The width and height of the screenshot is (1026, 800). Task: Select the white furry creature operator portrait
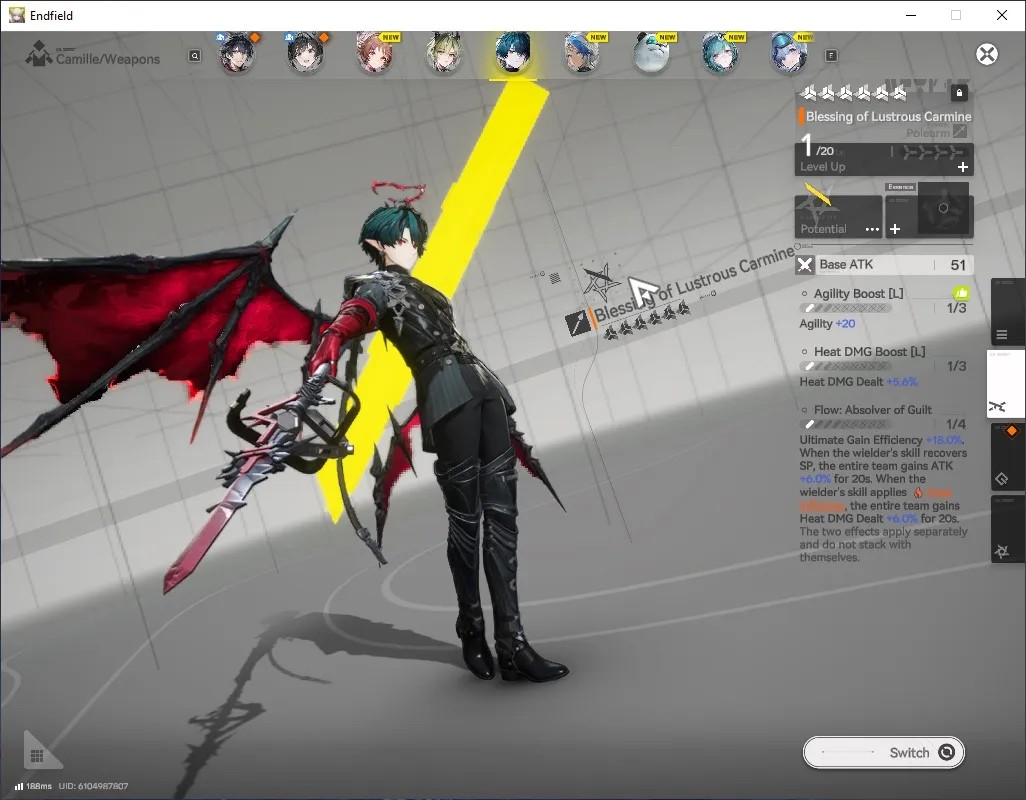pos(652,53)
